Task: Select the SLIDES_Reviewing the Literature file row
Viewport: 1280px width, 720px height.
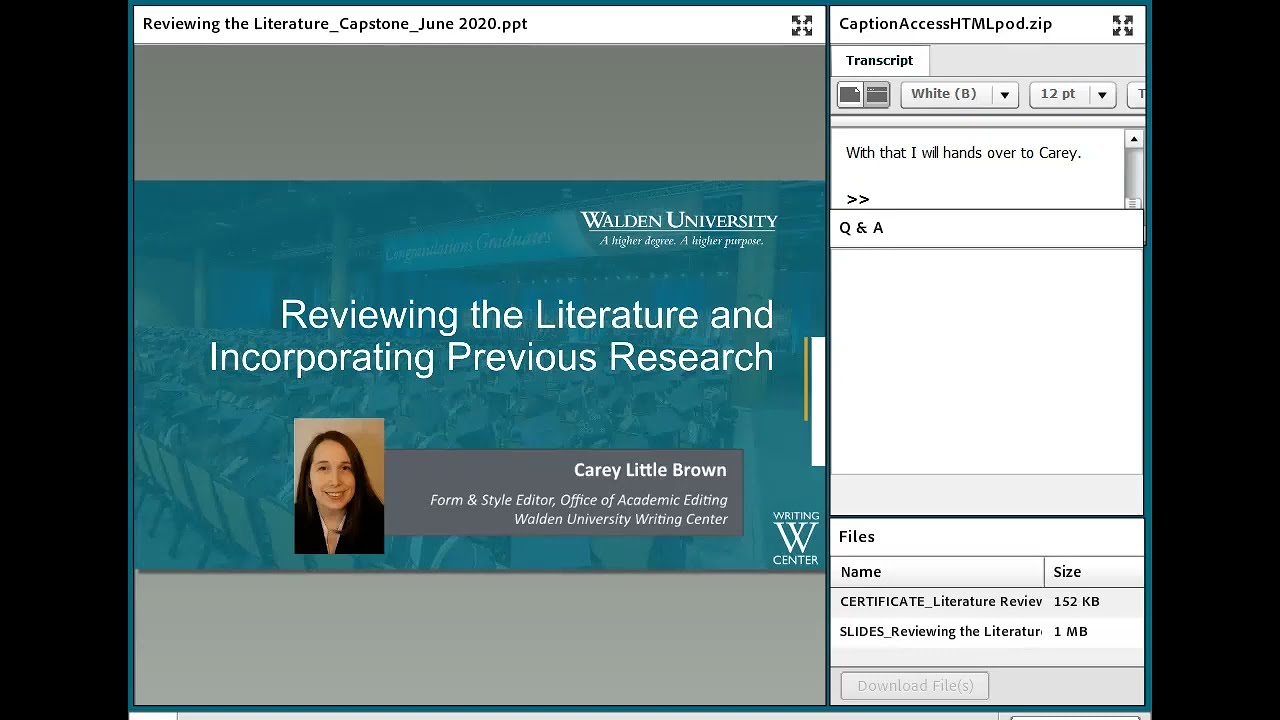Action: 987,631
